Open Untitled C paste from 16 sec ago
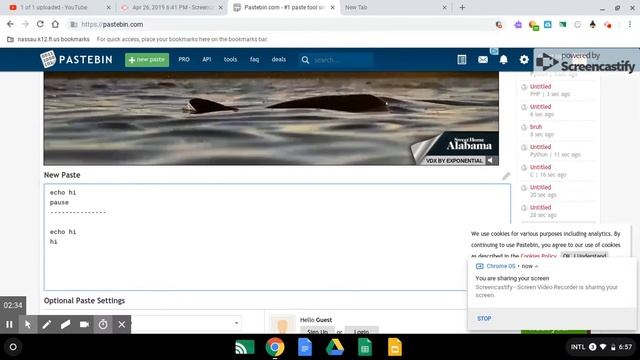 point(540,167)
